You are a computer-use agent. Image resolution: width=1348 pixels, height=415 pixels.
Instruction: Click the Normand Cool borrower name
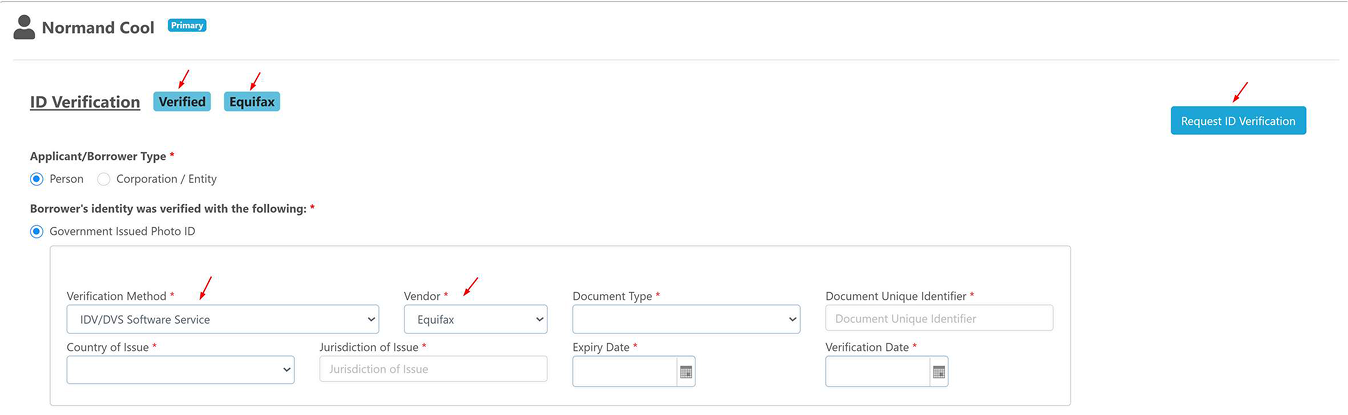click(98, 28)
